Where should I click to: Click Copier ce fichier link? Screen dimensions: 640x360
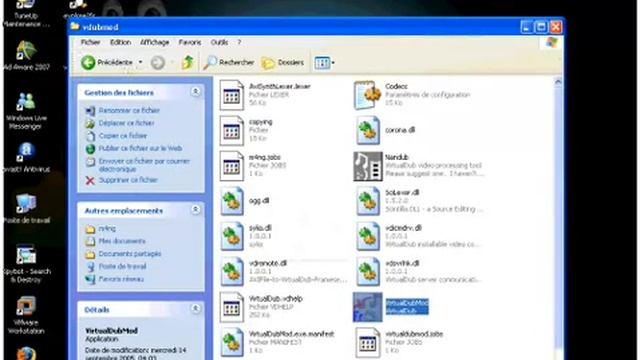click(123, 136)
